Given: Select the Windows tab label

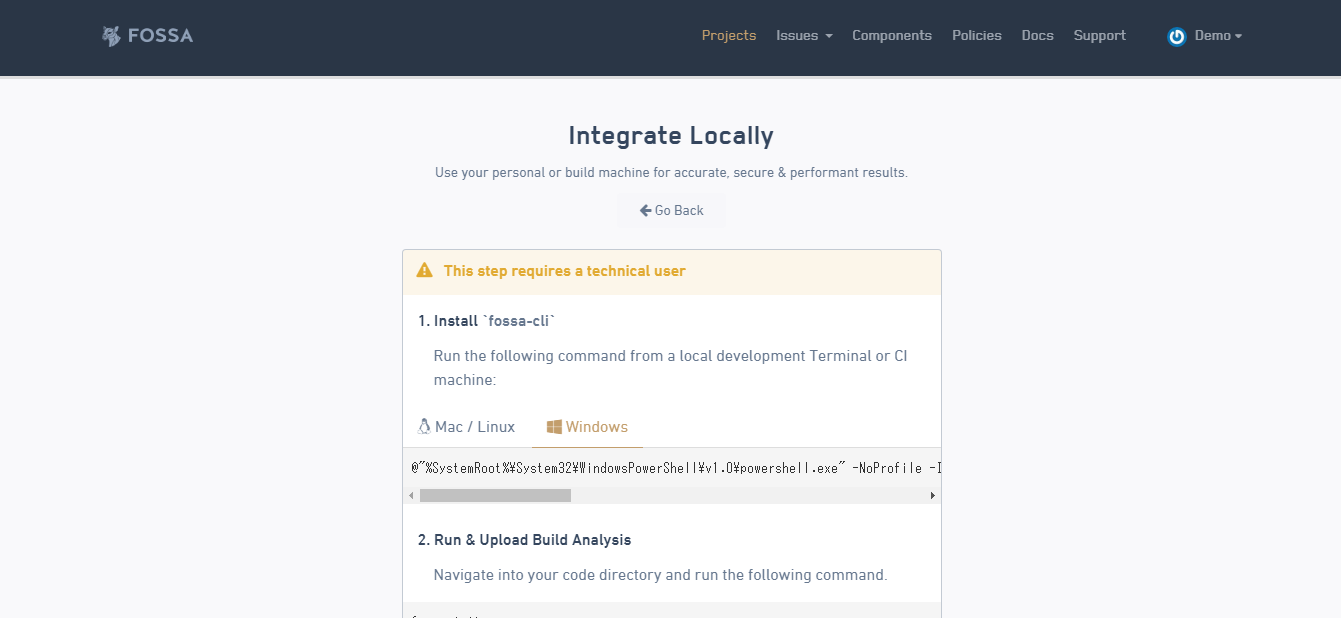Looking at the screenshot, I should click(x=597, y=427).
